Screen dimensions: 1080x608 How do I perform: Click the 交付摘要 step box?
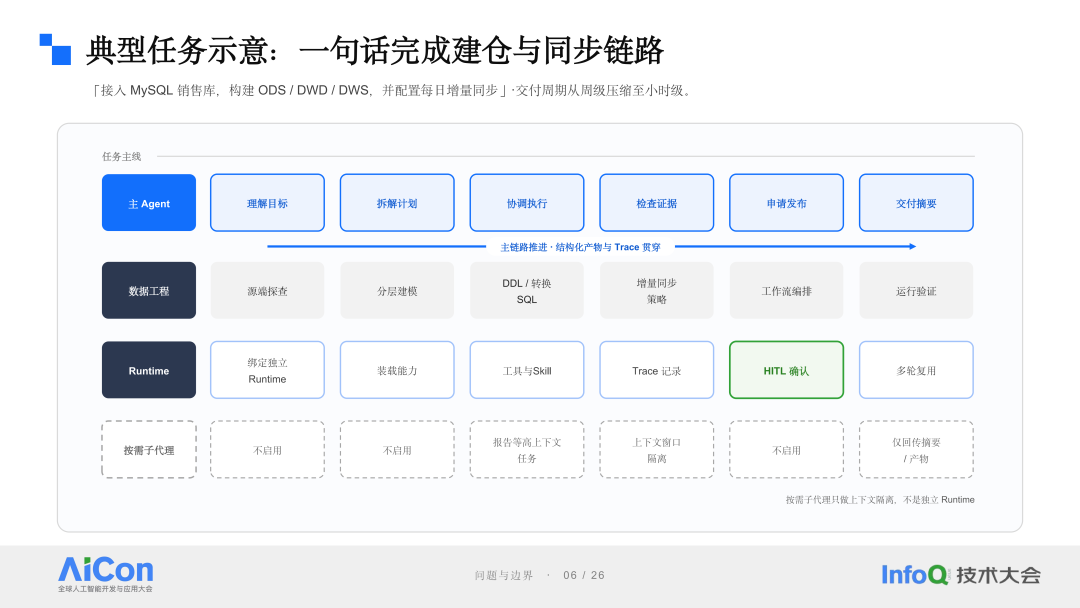(916, 202)
